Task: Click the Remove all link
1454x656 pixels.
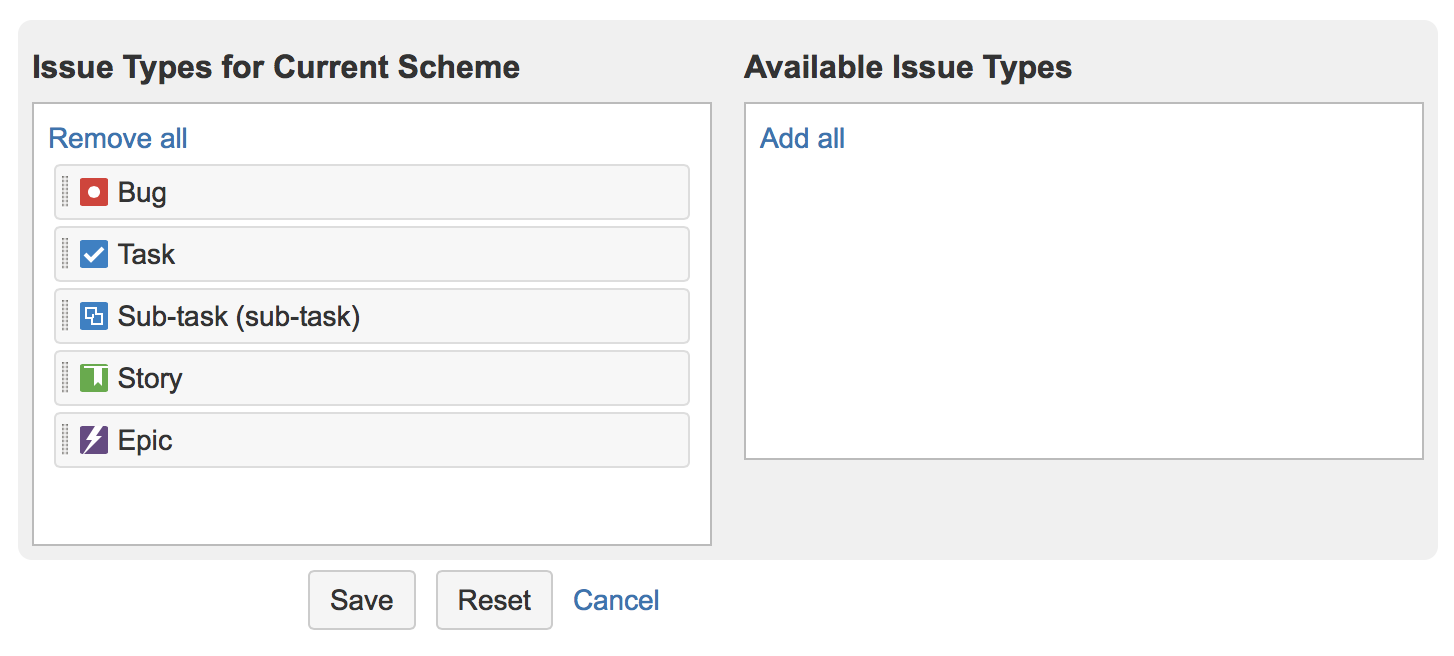Action: (118, 138)
